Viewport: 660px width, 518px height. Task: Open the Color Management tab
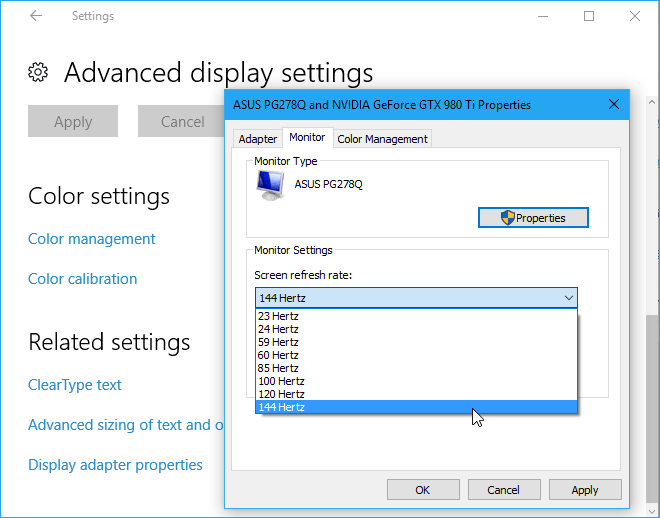[x=382, y=139]
